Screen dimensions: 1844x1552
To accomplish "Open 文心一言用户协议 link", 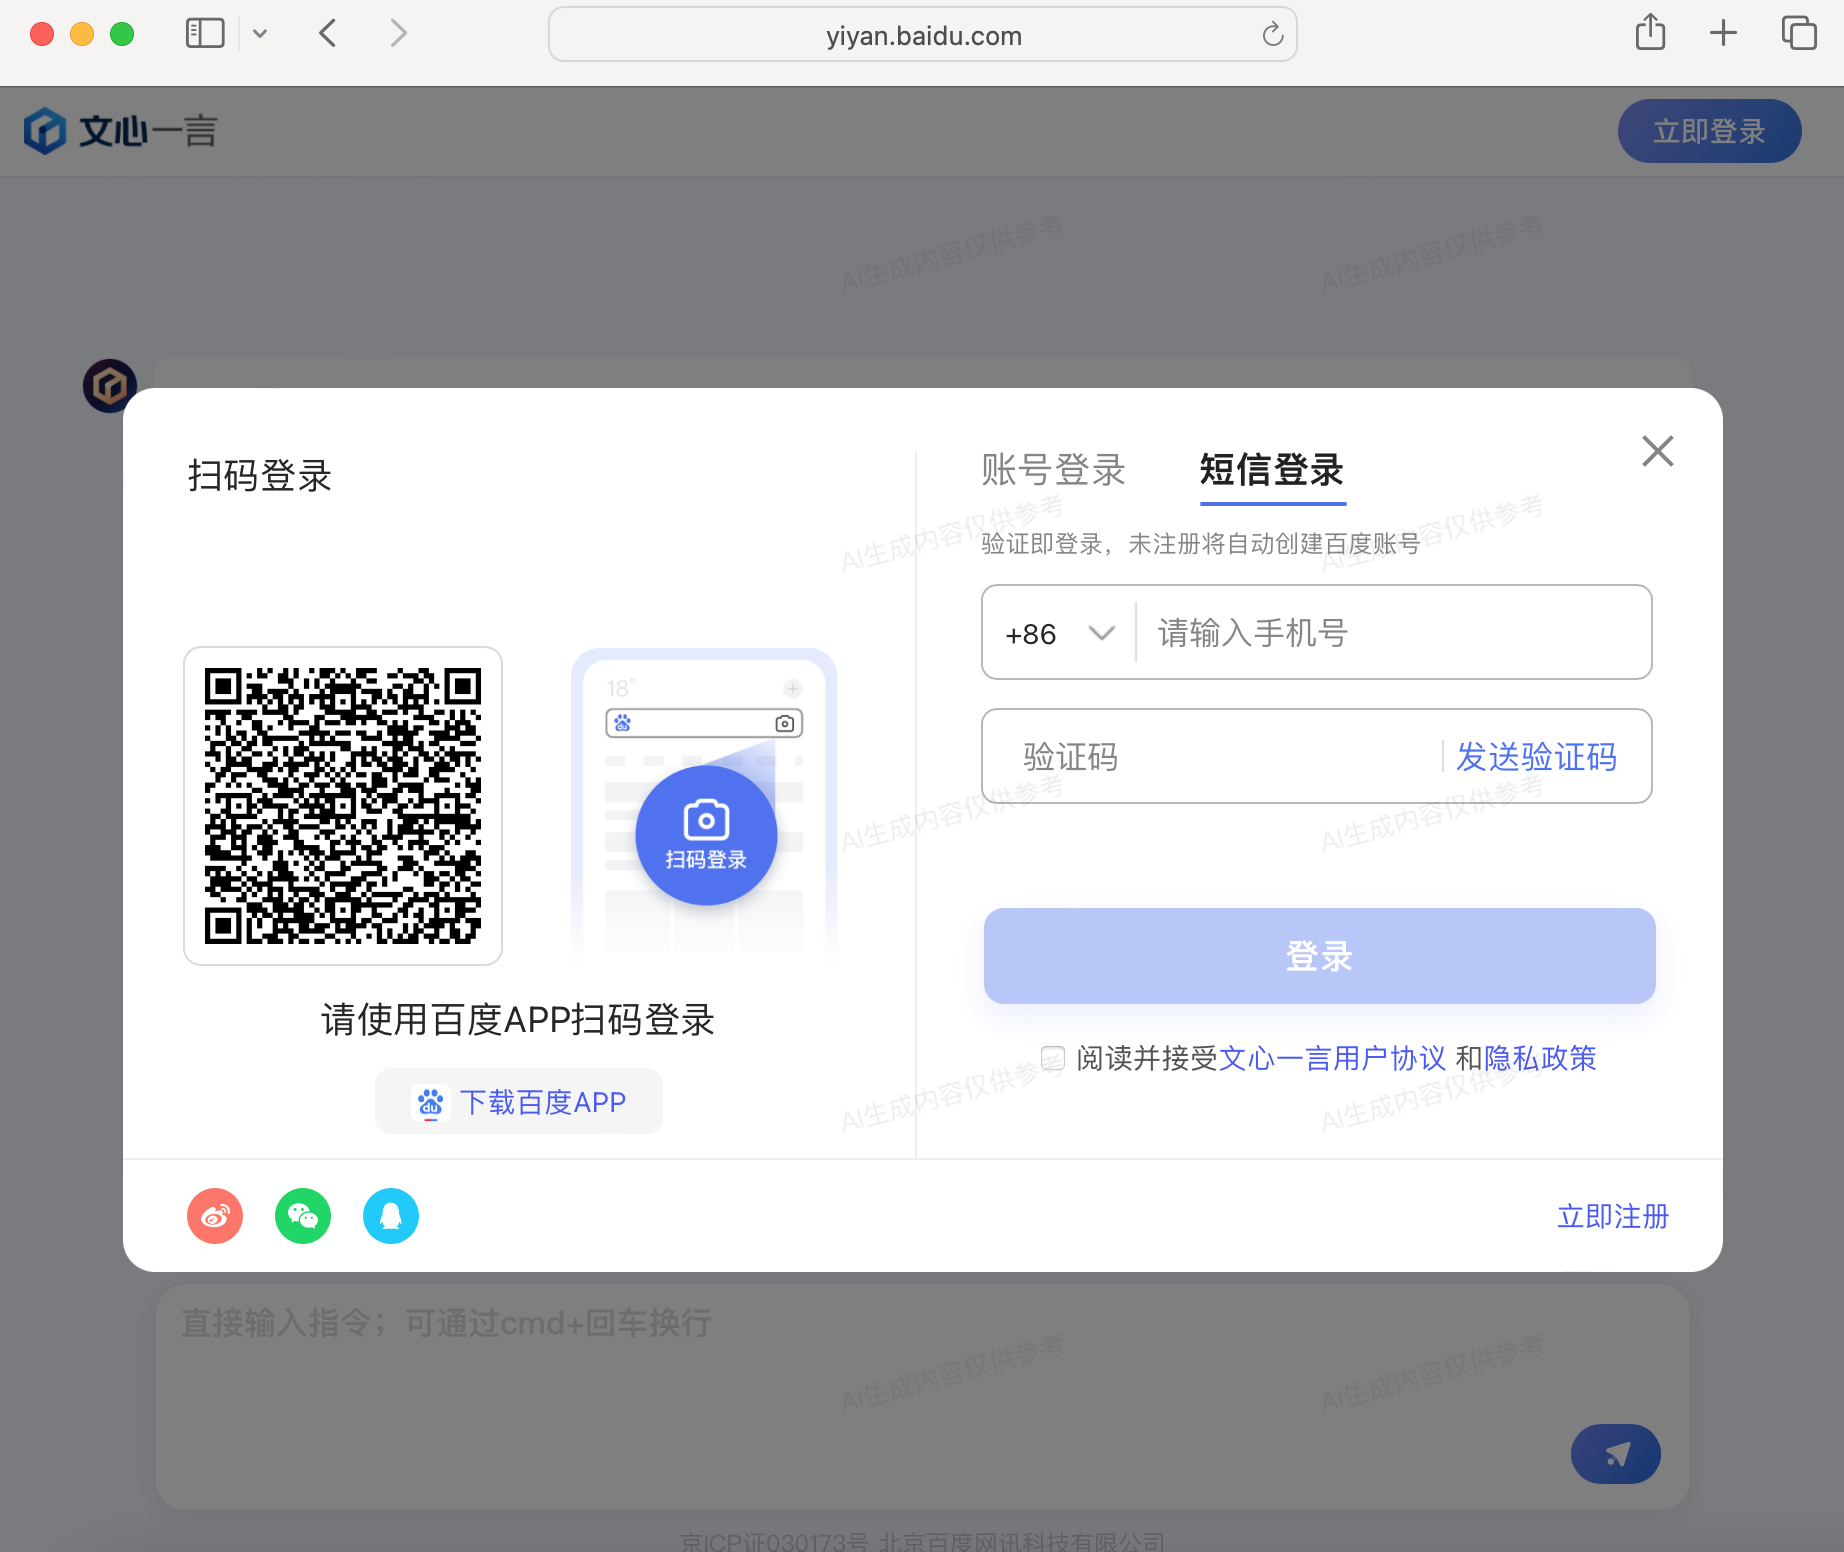I will coord(1332,1058).
